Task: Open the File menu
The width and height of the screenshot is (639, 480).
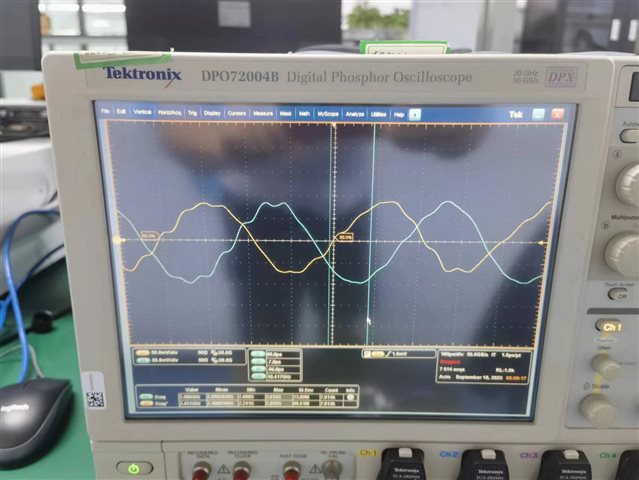Action: tap(105, 111)
